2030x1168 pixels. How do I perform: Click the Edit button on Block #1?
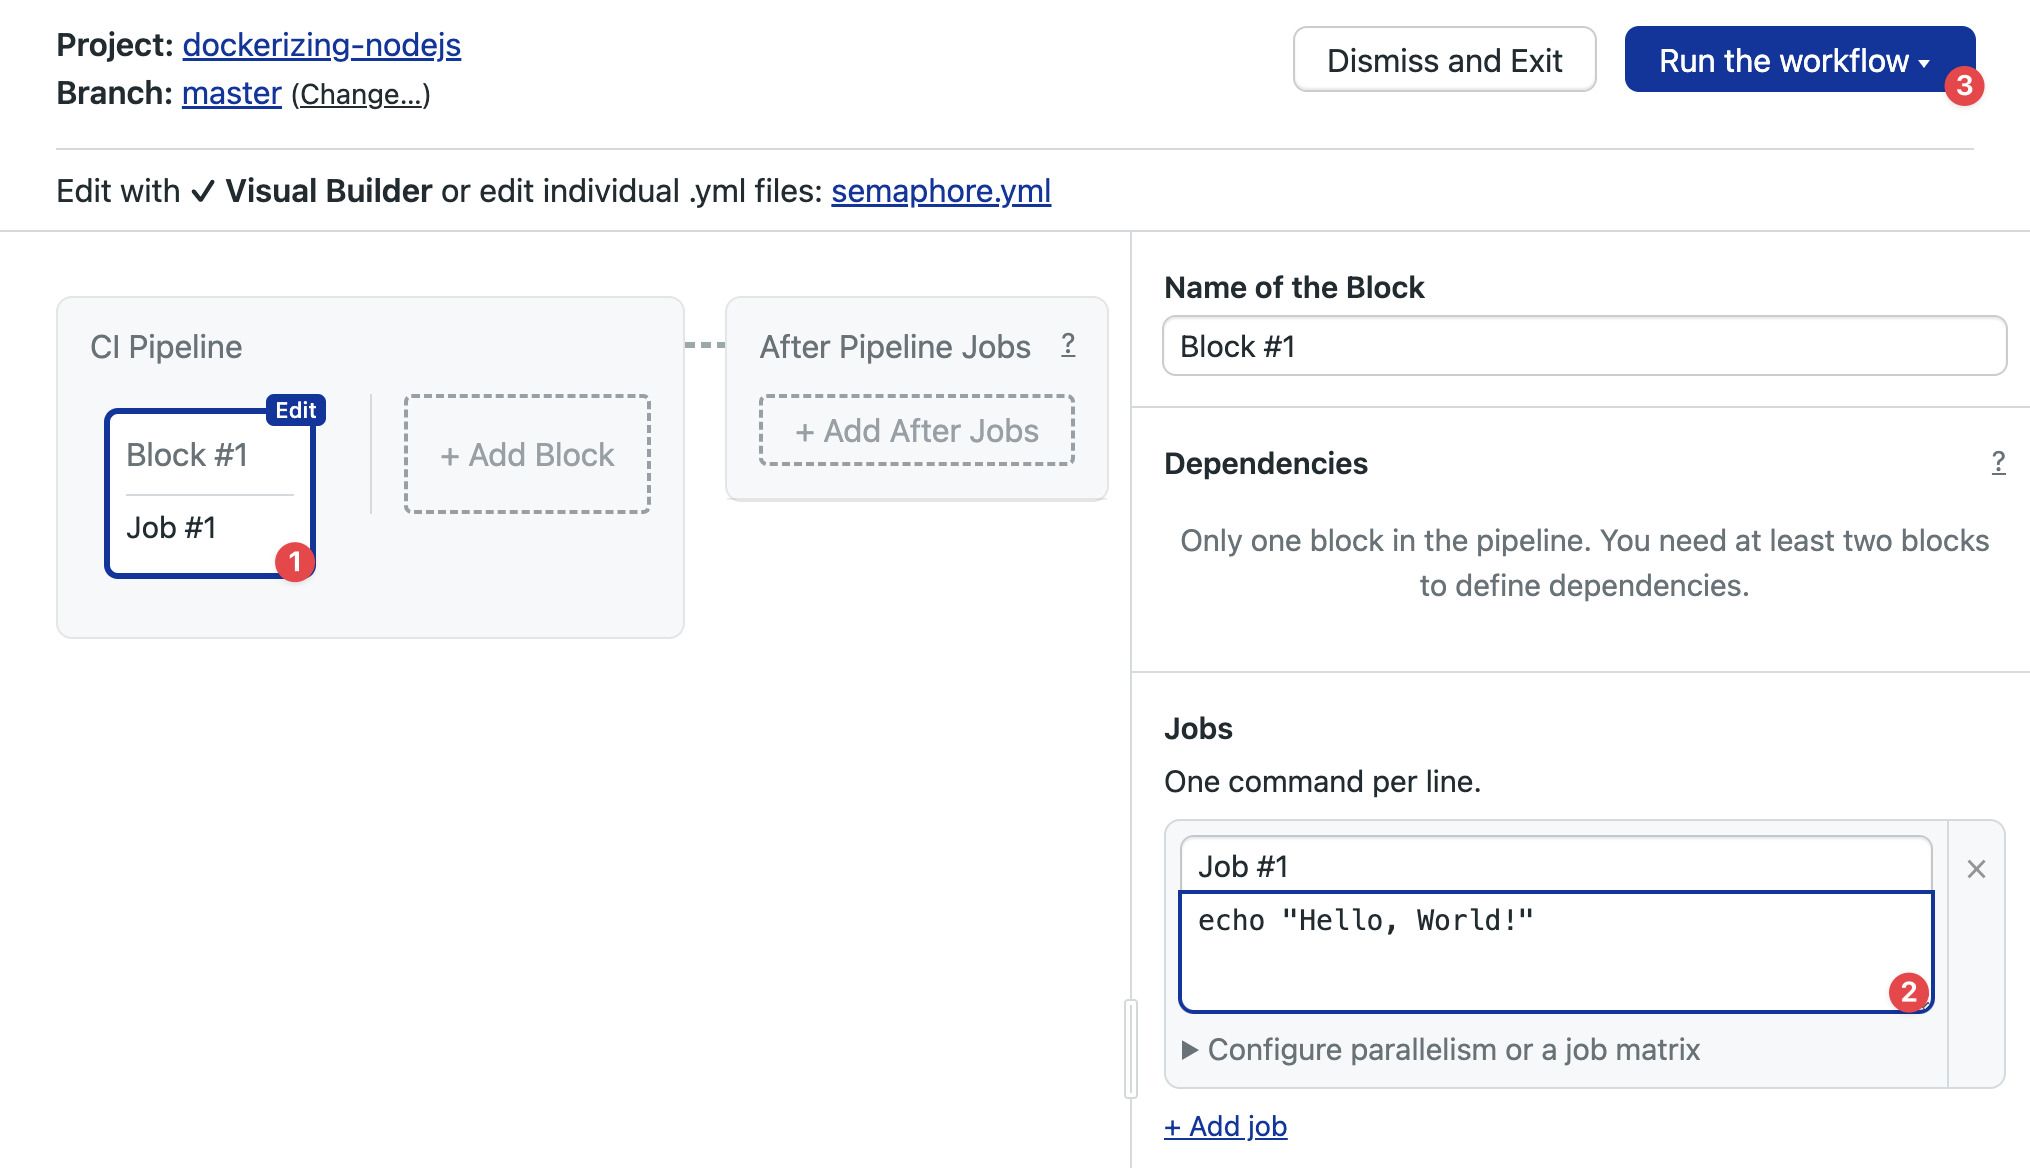294,410
